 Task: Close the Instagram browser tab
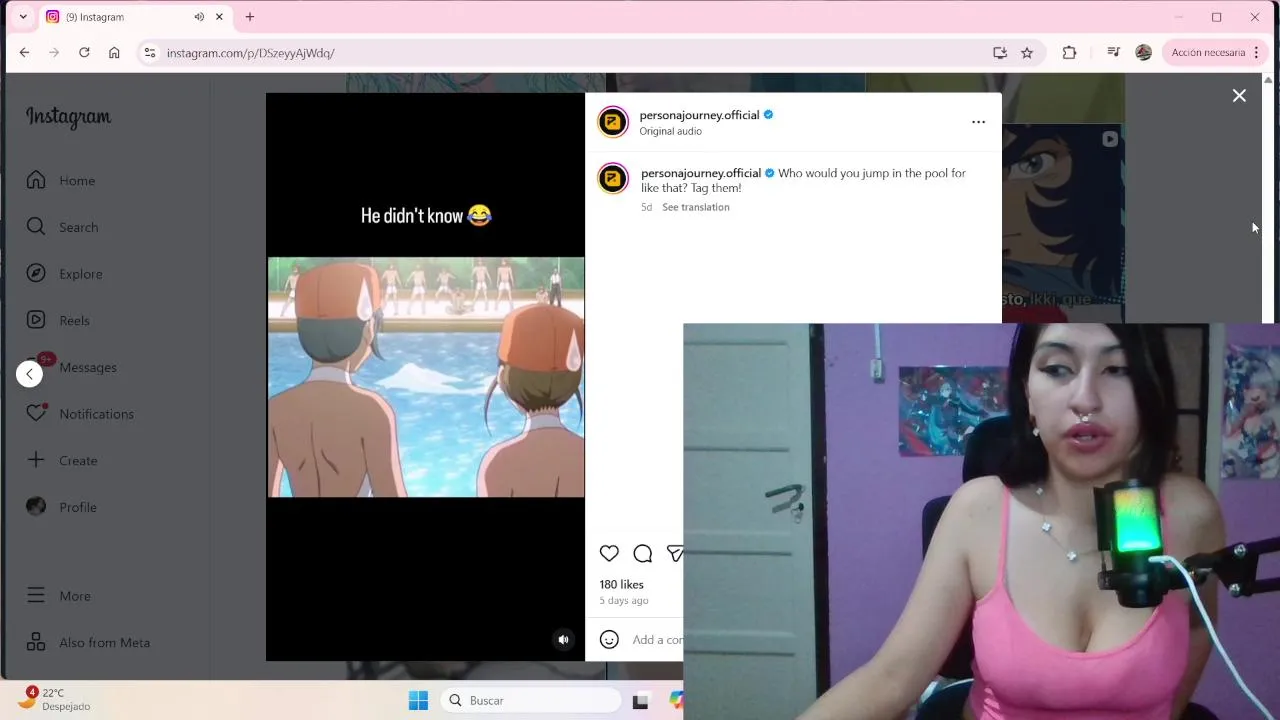point(219,17)
